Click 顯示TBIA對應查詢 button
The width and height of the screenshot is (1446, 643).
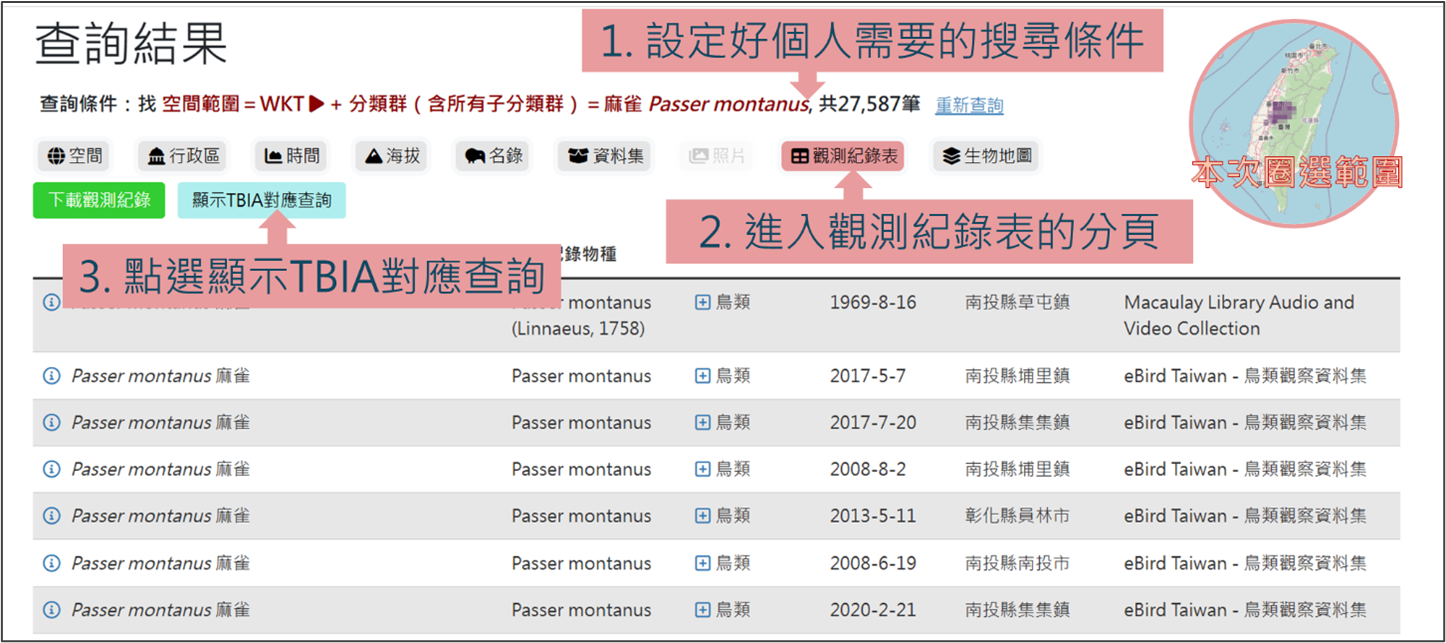point(262,200)
